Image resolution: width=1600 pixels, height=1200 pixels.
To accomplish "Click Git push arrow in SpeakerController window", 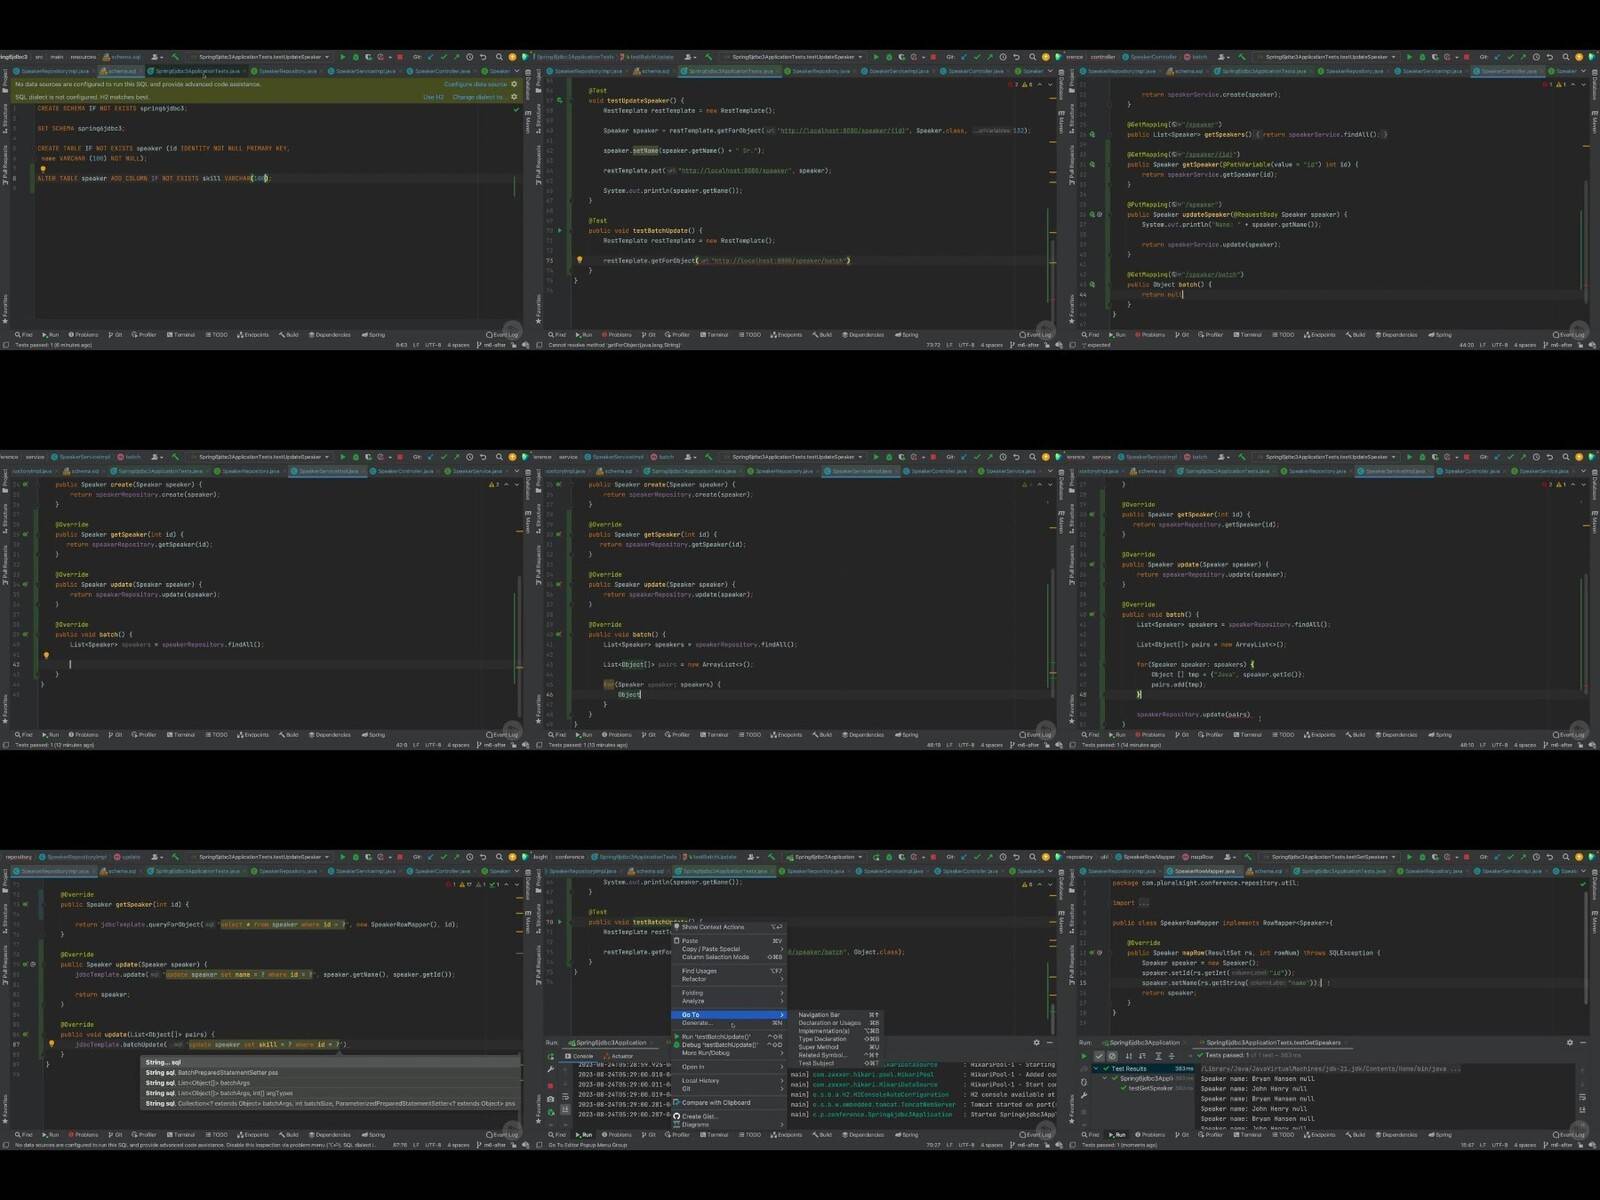I will 1523,57.
